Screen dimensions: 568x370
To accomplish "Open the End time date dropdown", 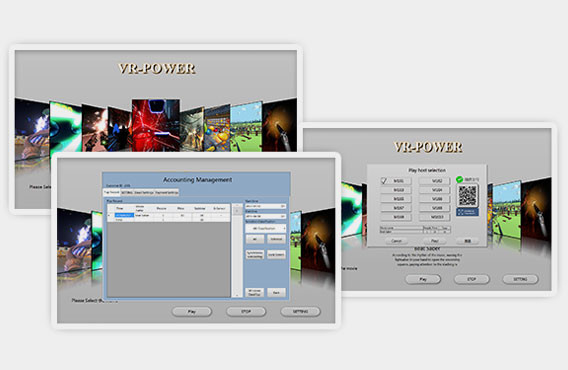I will tap(266, 216).
